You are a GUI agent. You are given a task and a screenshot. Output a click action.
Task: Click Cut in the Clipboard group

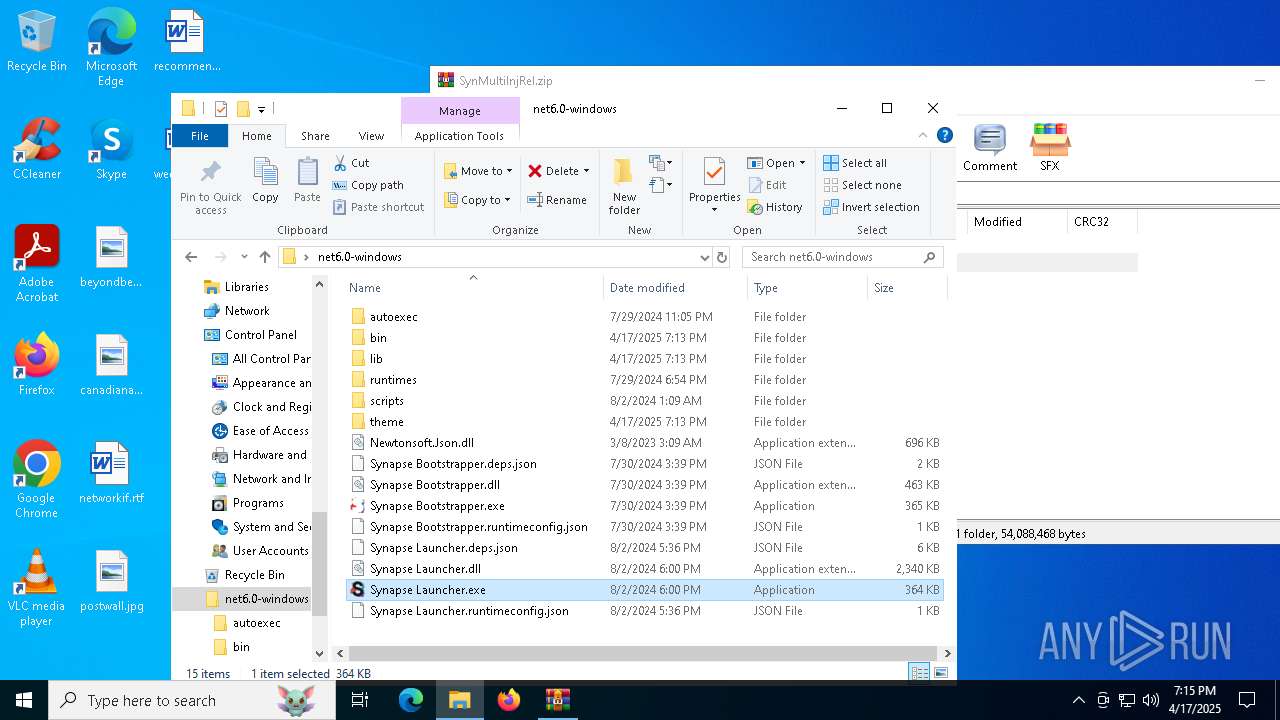351,163
